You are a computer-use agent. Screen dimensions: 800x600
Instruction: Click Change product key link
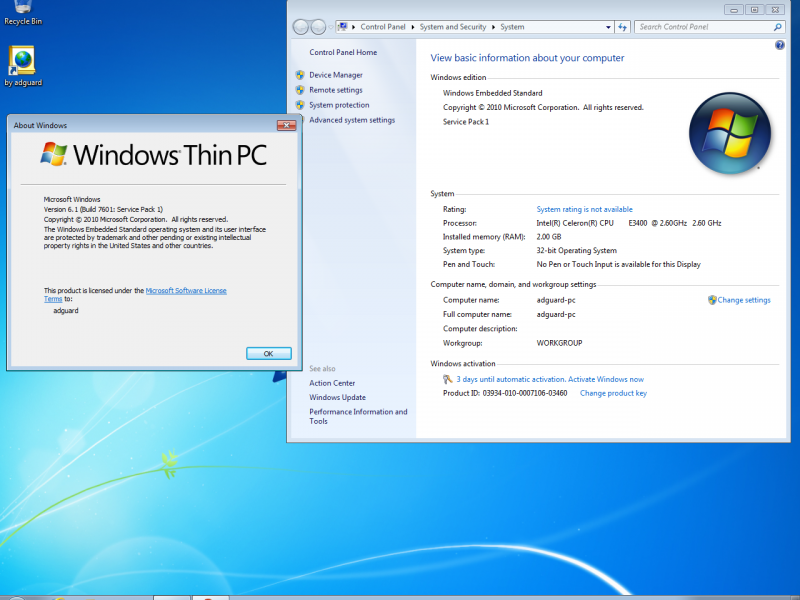[613, 393]
